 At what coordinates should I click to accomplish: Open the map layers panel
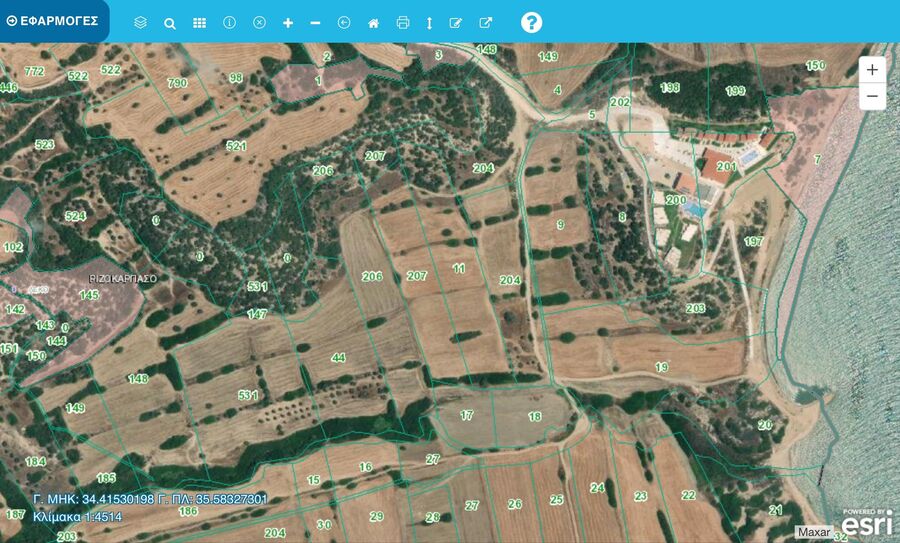[140, 22]
